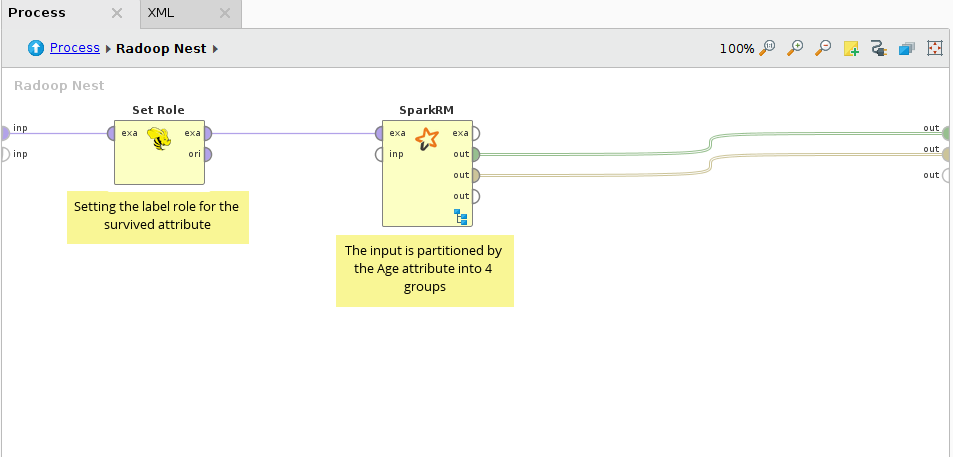The height and width of the screenshot is (457, 953).
Task: Click the zoom in magnifier
Action: 796,48
